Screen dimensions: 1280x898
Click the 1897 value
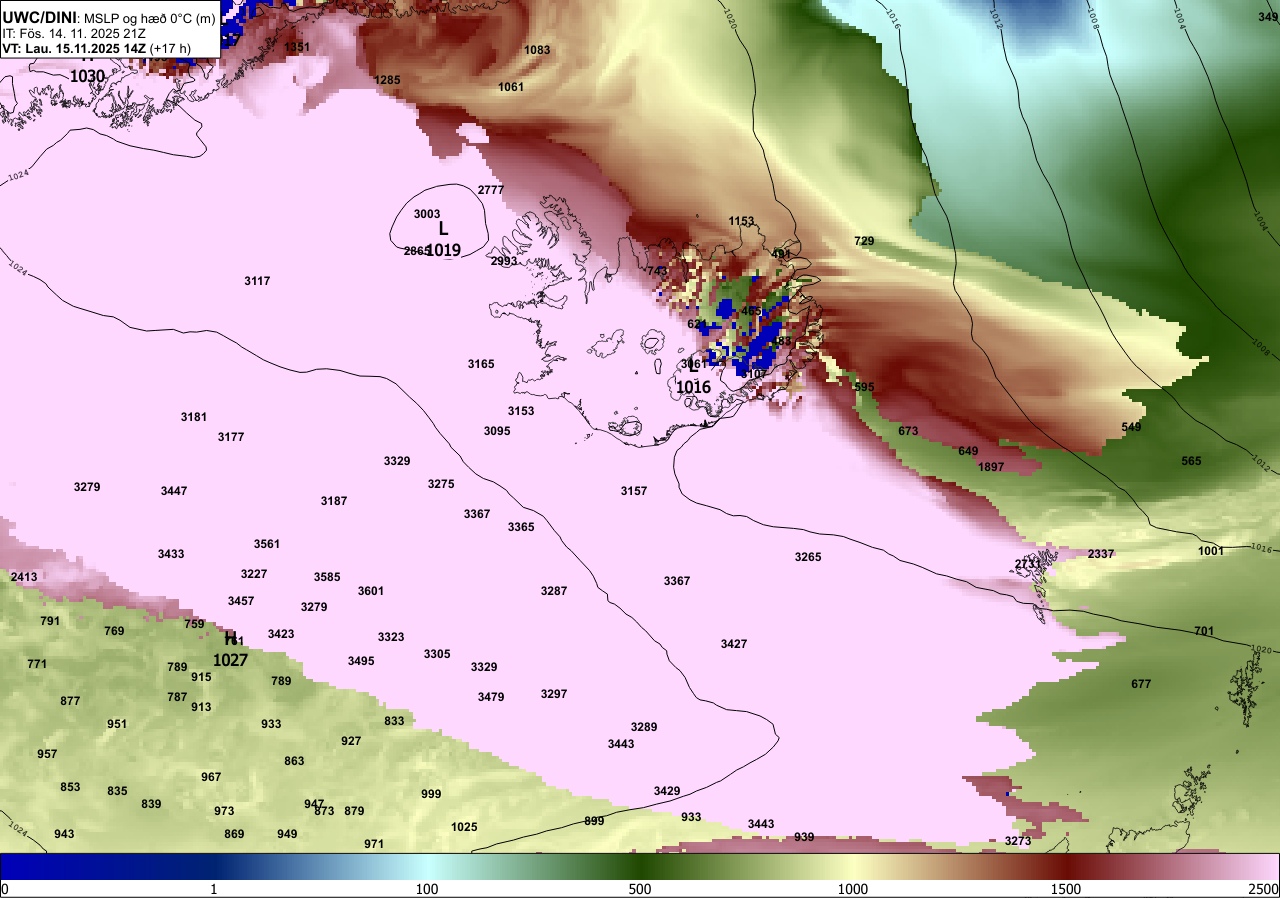click(991, 467)
